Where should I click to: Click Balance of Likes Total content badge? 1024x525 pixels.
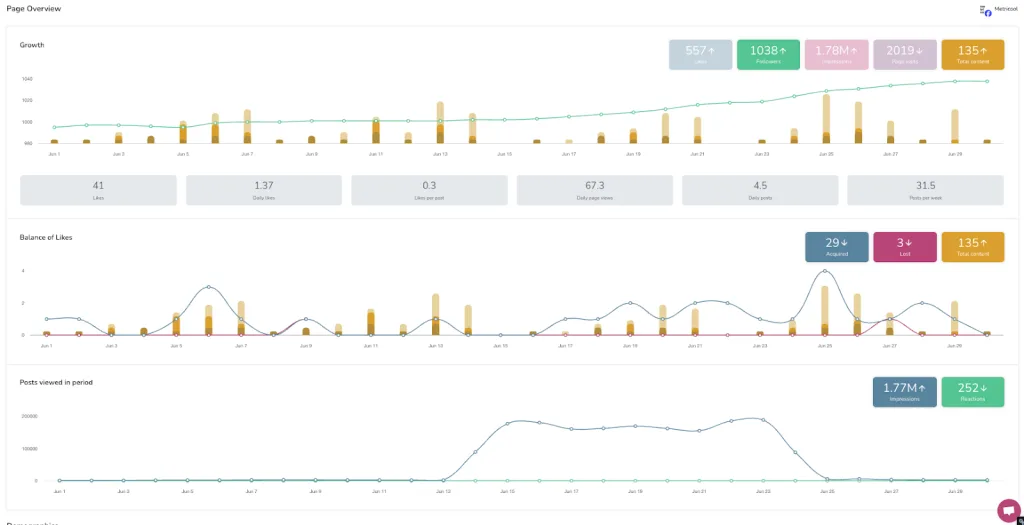point(972,247)
